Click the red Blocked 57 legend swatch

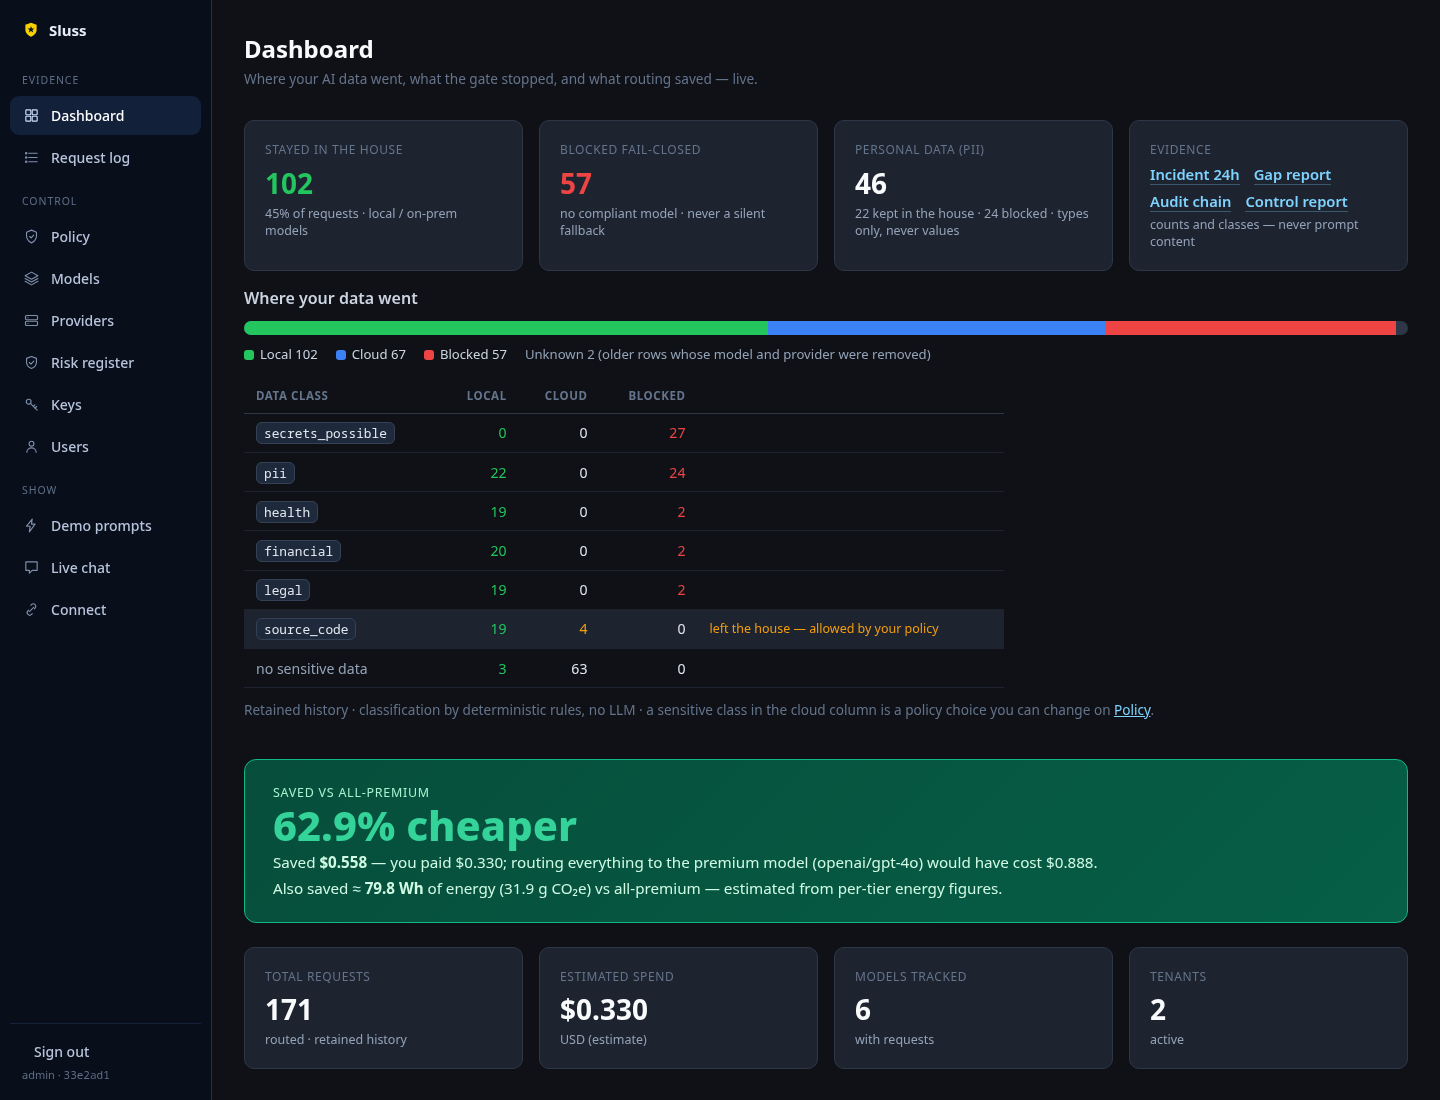pyautogui.click(x=429, y=355)
